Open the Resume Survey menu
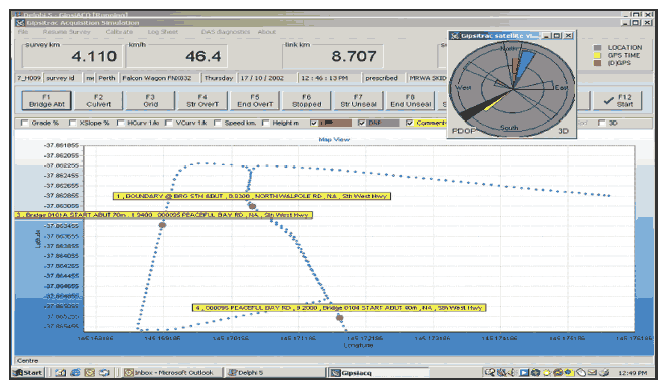Screen dimensions: 667x384 tap(66, 32)
